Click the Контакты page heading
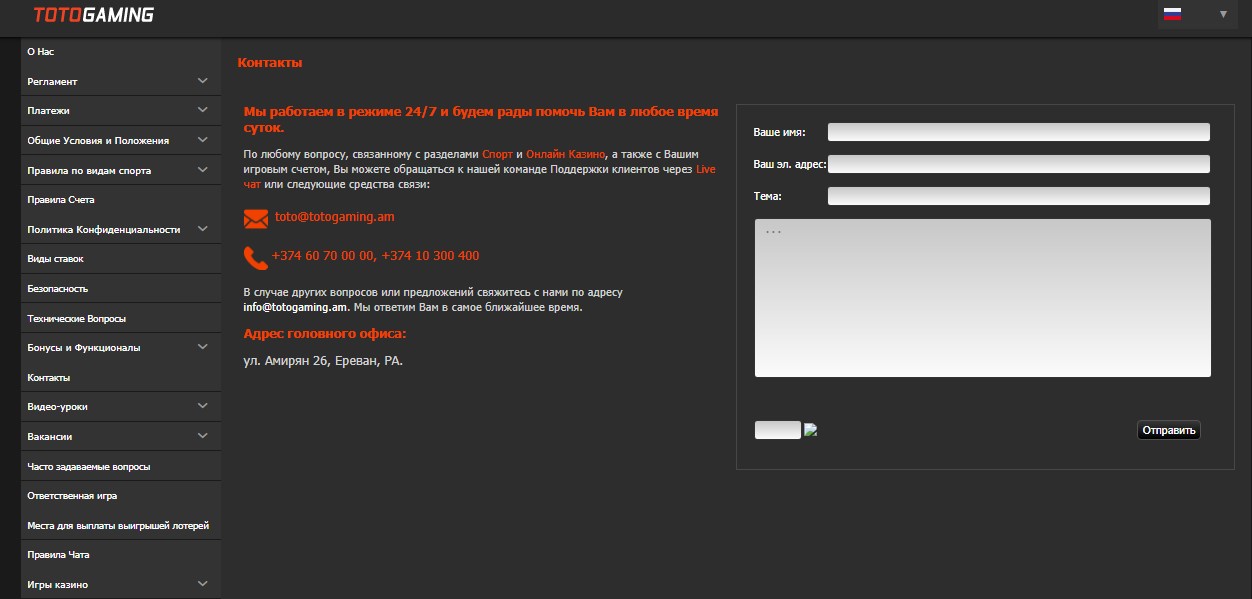The image size is (1252, 599). [x=270, y=63]
